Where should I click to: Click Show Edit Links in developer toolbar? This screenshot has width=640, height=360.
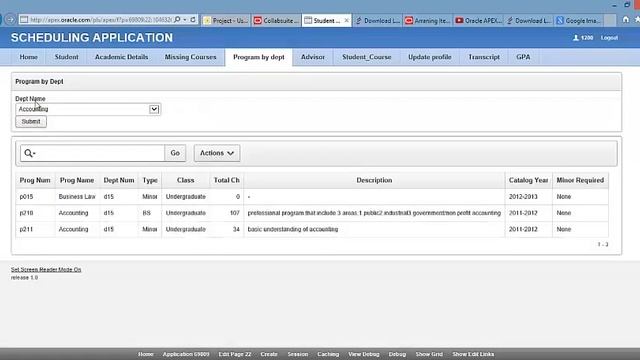coord(473,354)
